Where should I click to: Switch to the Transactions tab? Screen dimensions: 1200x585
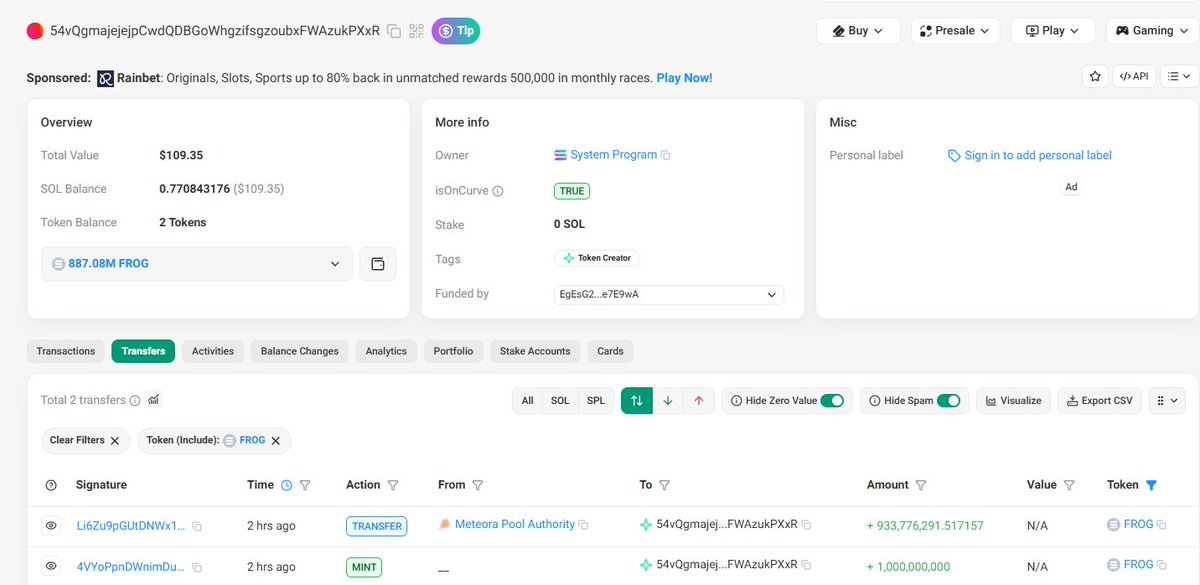click(x=66, y=351)
